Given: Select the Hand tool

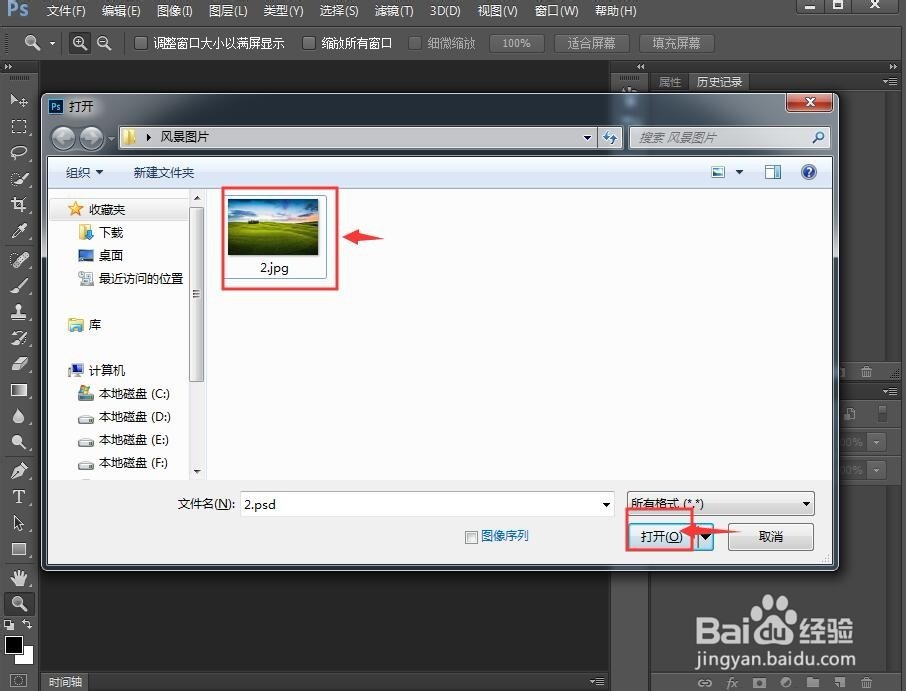Looking at the screenshot, I should pyautogui.click(x=18, y=577).
